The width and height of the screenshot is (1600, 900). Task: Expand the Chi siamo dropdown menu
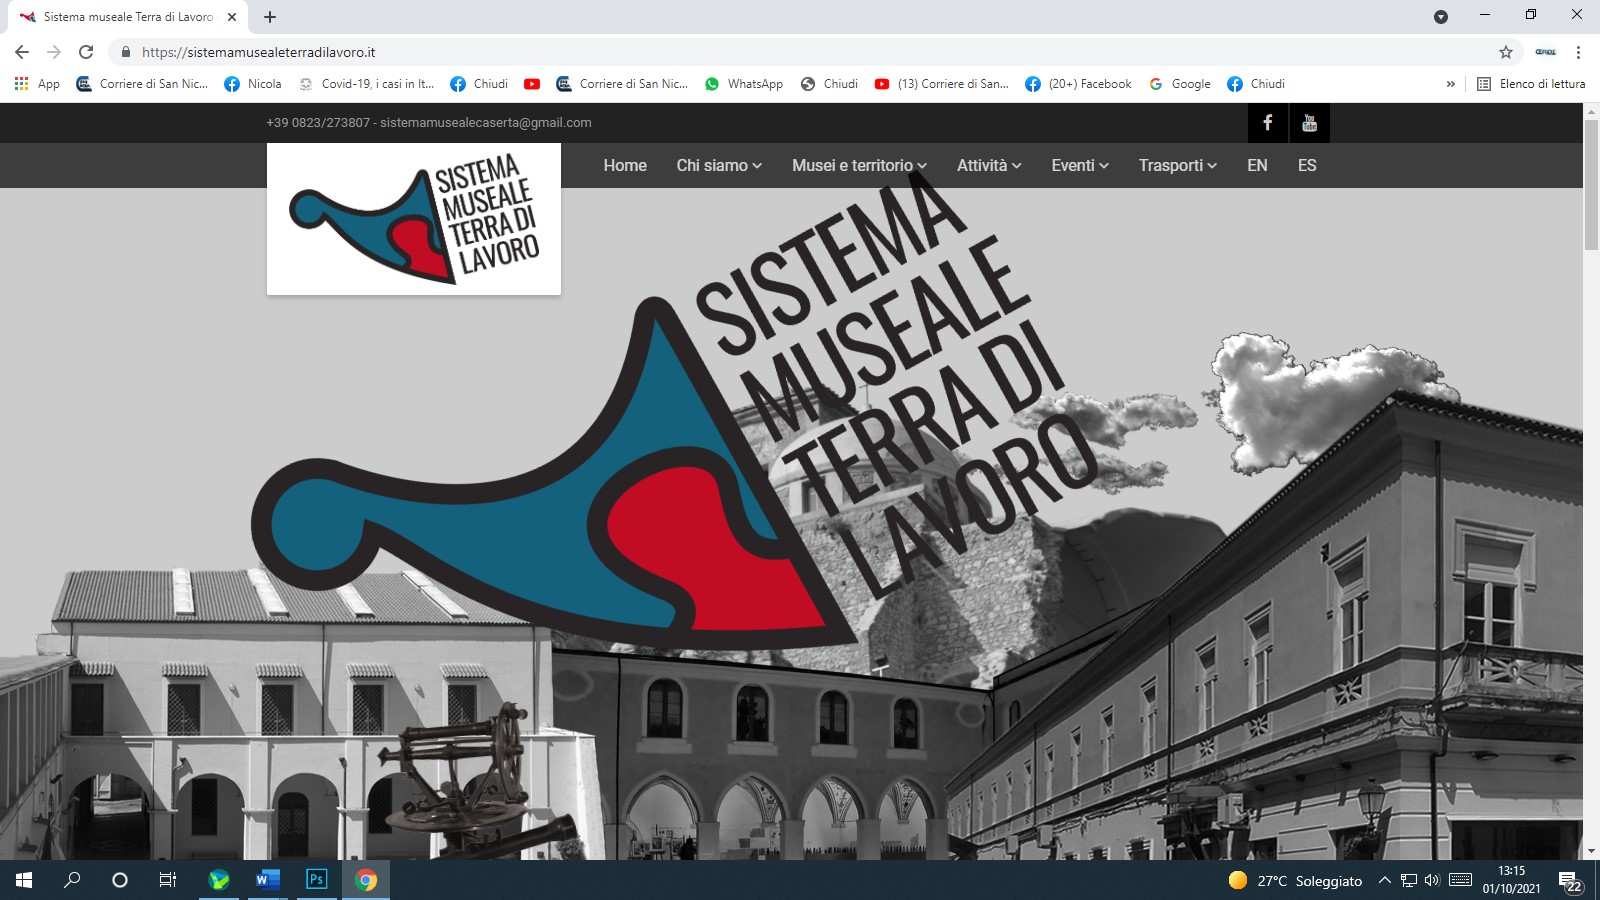click(x=719, y=166)
